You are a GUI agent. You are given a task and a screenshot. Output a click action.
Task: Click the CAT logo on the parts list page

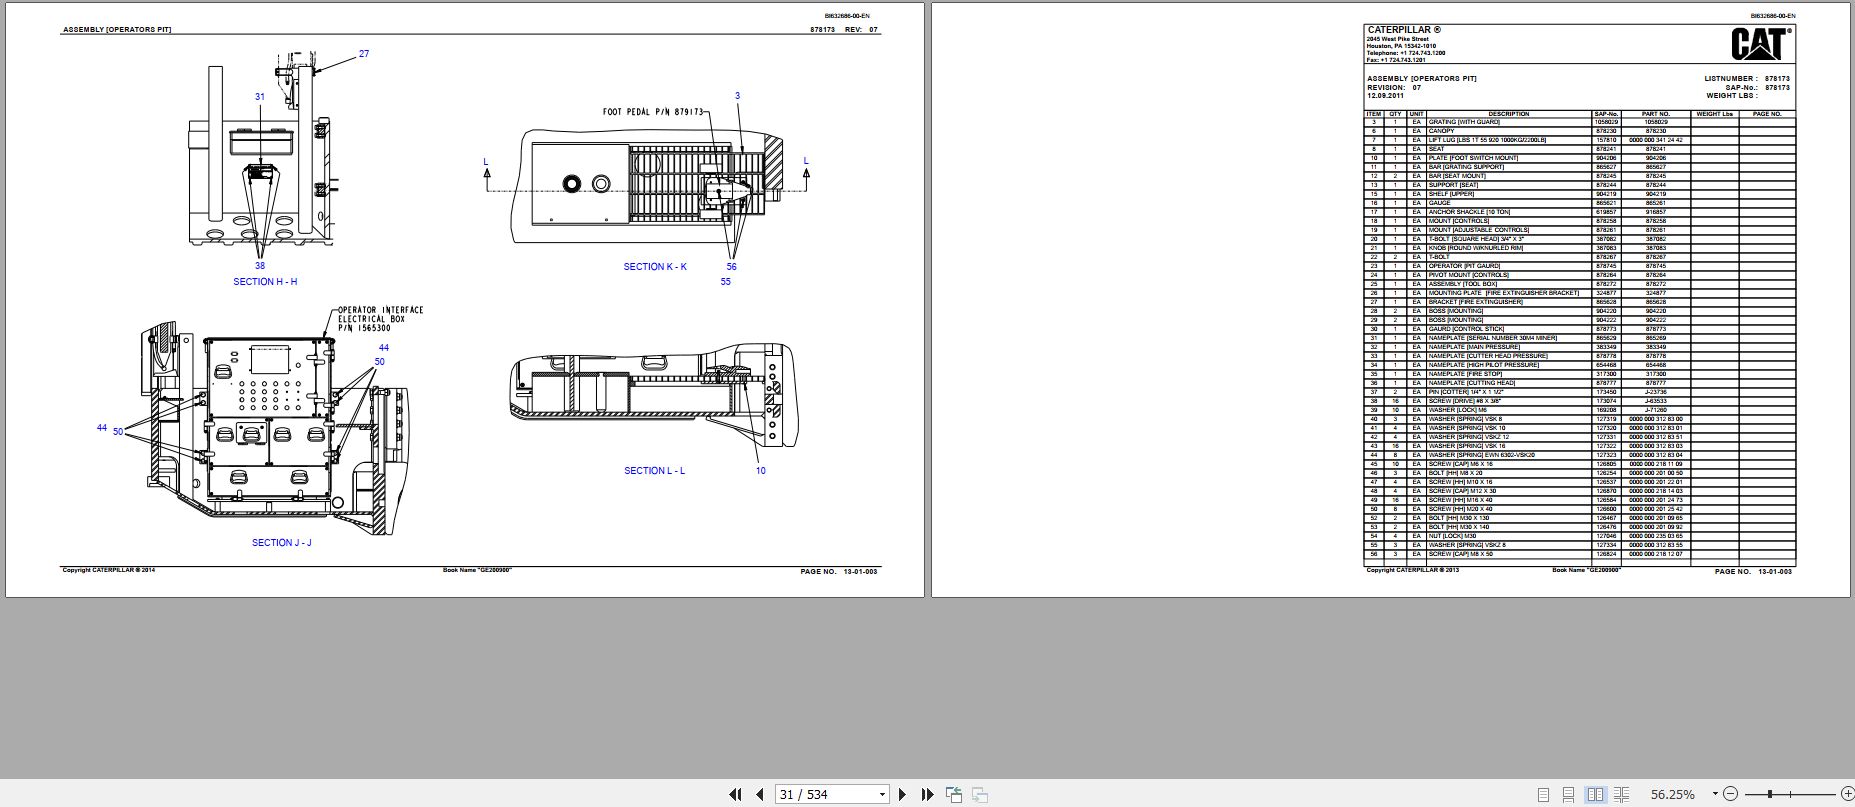(1761, 45)
